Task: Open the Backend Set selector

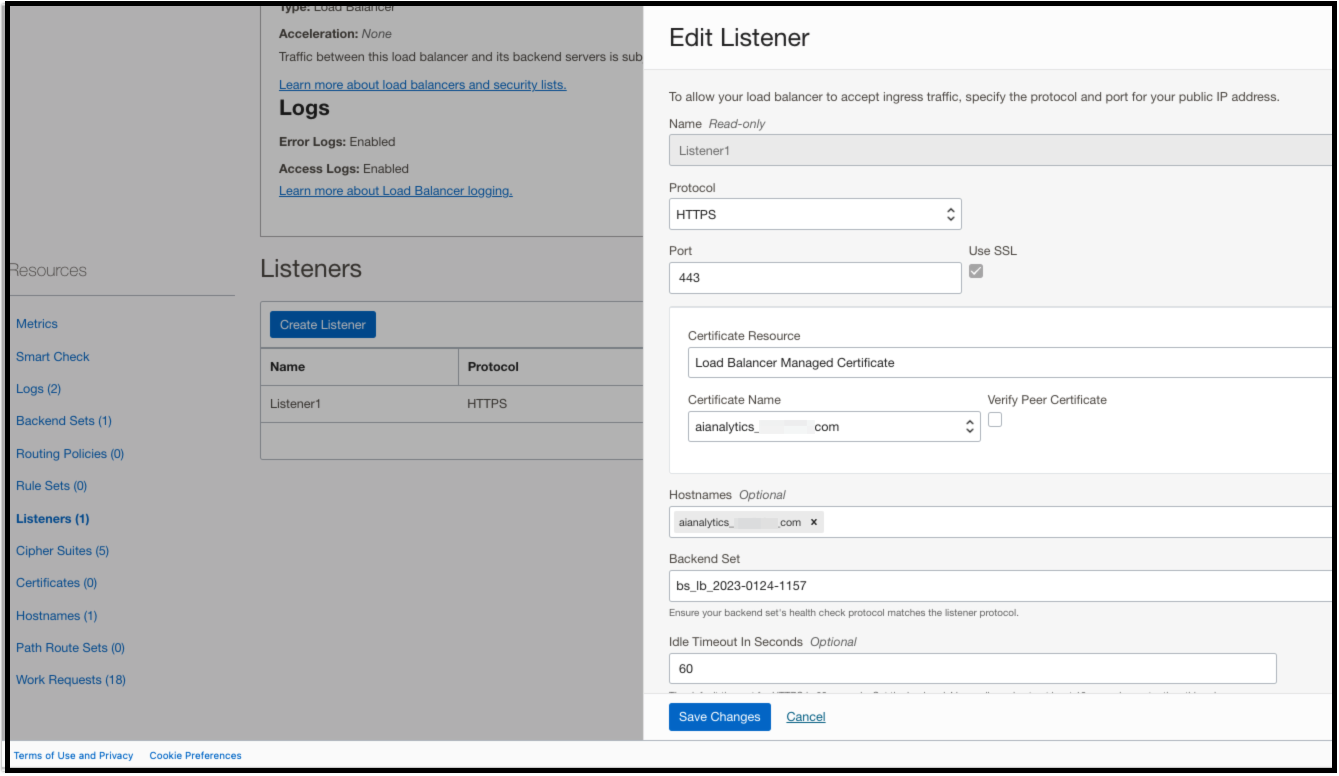Action: (x=1000, y=586)
